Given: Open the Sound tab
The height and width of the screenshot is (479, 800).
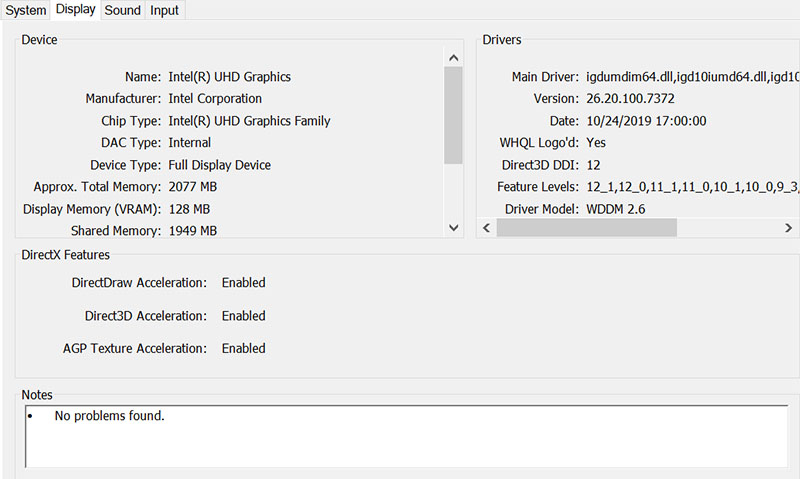Looking at the screenshot, I should (x=123, y=10).
